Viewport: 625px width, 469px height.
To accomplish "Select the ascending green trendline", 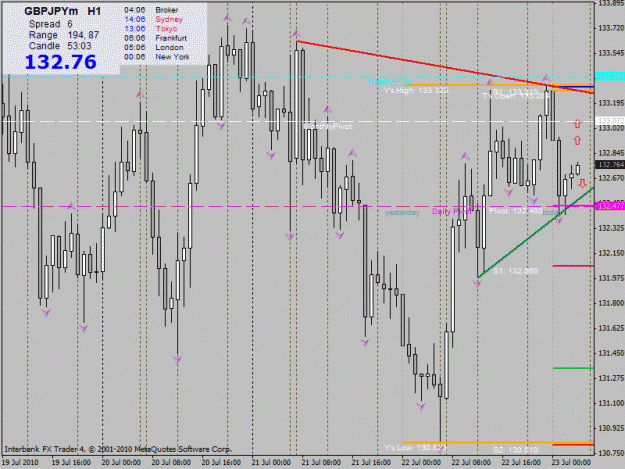I will click(x=536, y=232).
